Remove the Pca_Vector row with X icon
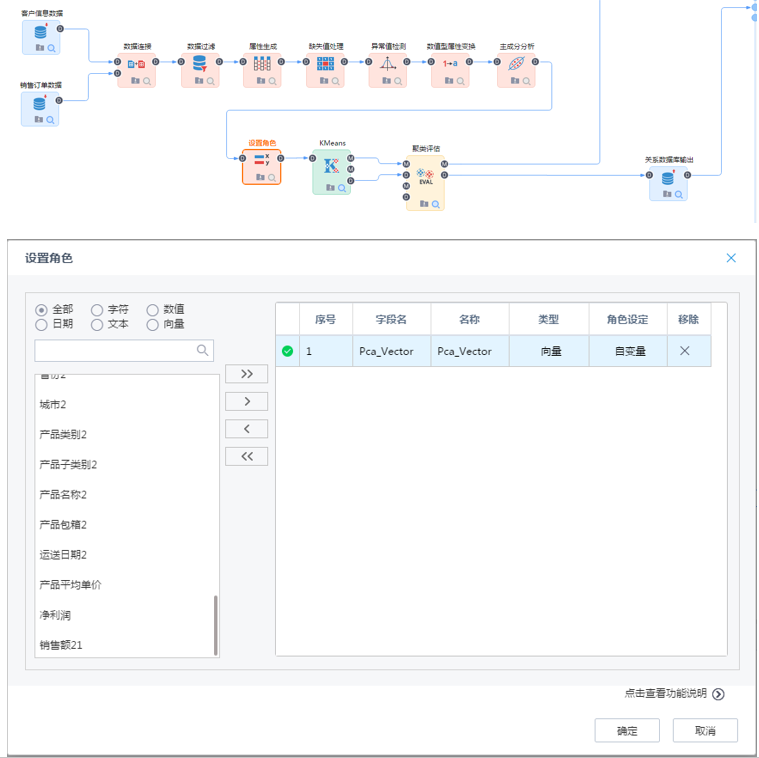Image resolution: width=759 pixels, height=758 pixels. [x=685, y=351]
